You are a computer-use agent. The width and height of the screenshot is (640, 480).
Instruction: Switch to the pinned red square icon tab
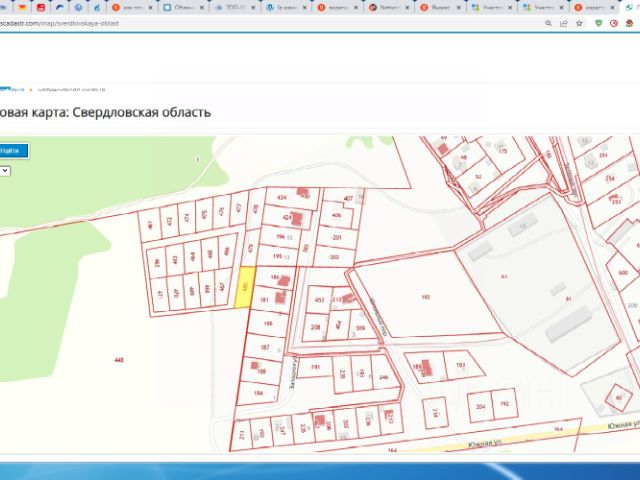pos(41,7)
